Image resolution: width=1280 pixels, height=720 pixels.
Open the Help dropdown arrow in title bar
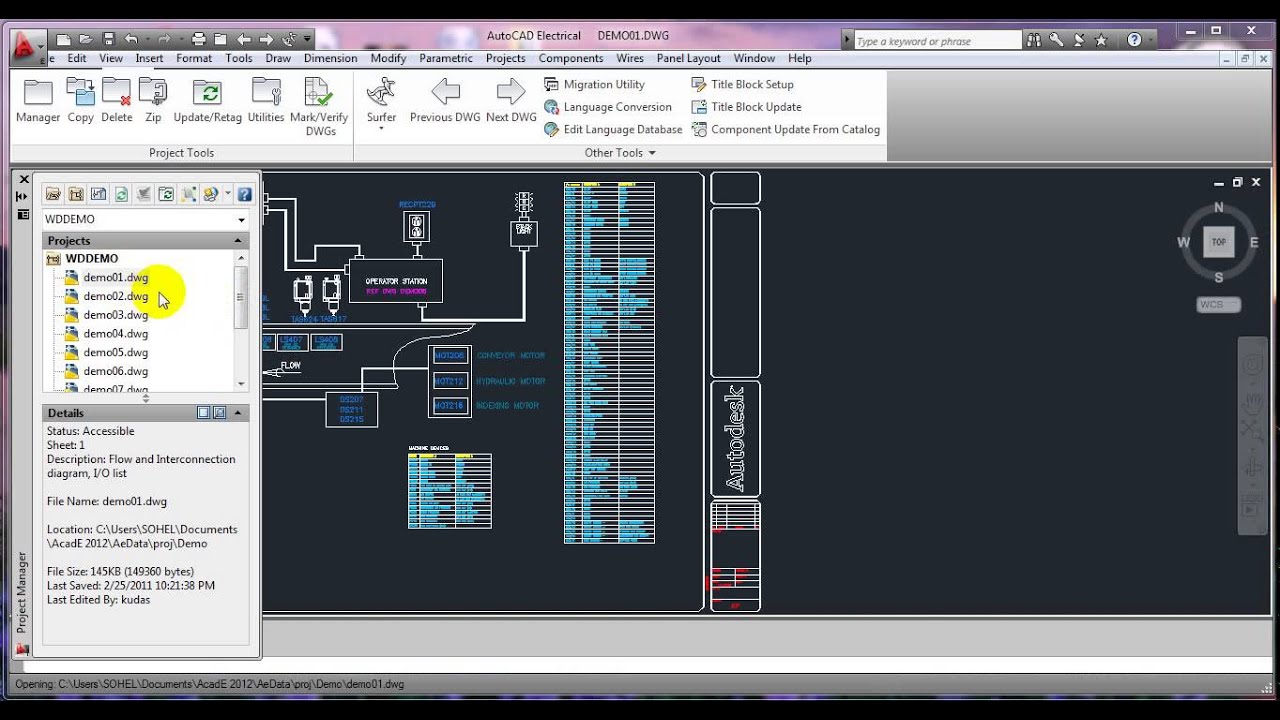coord(1153,40)
